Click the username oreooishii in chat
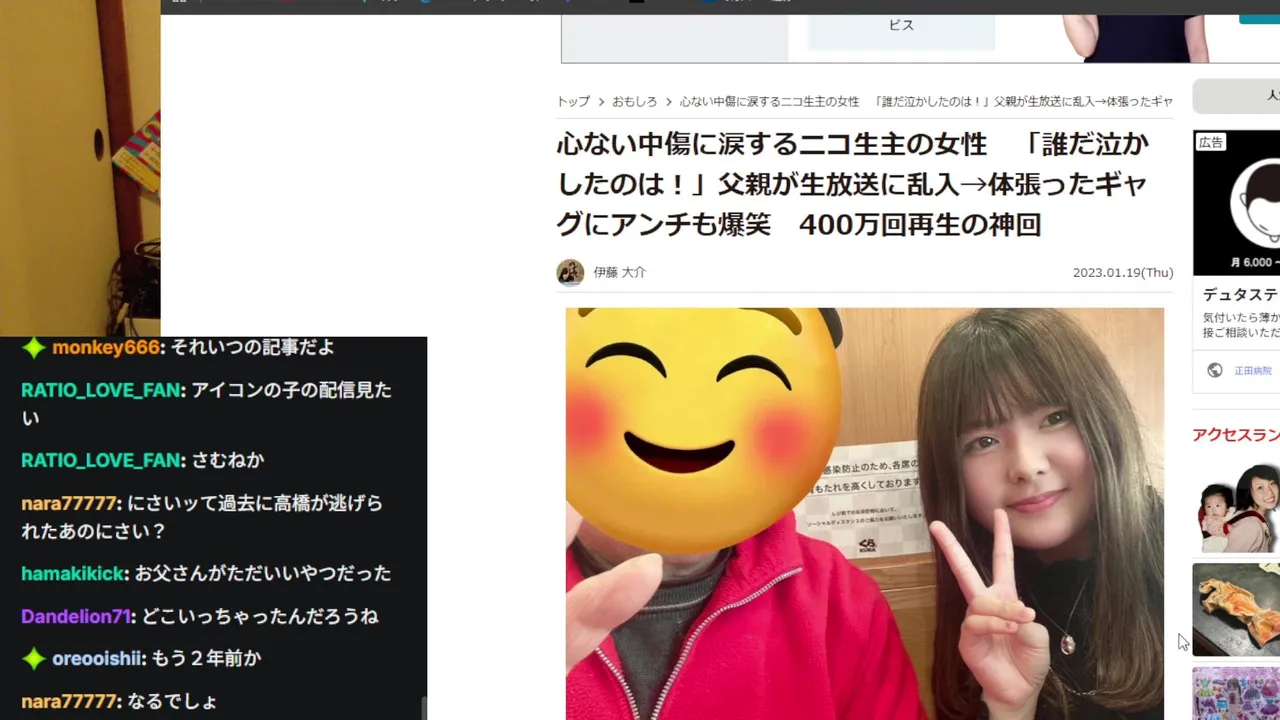The image size is (1280, 720). tap(99, 659)
